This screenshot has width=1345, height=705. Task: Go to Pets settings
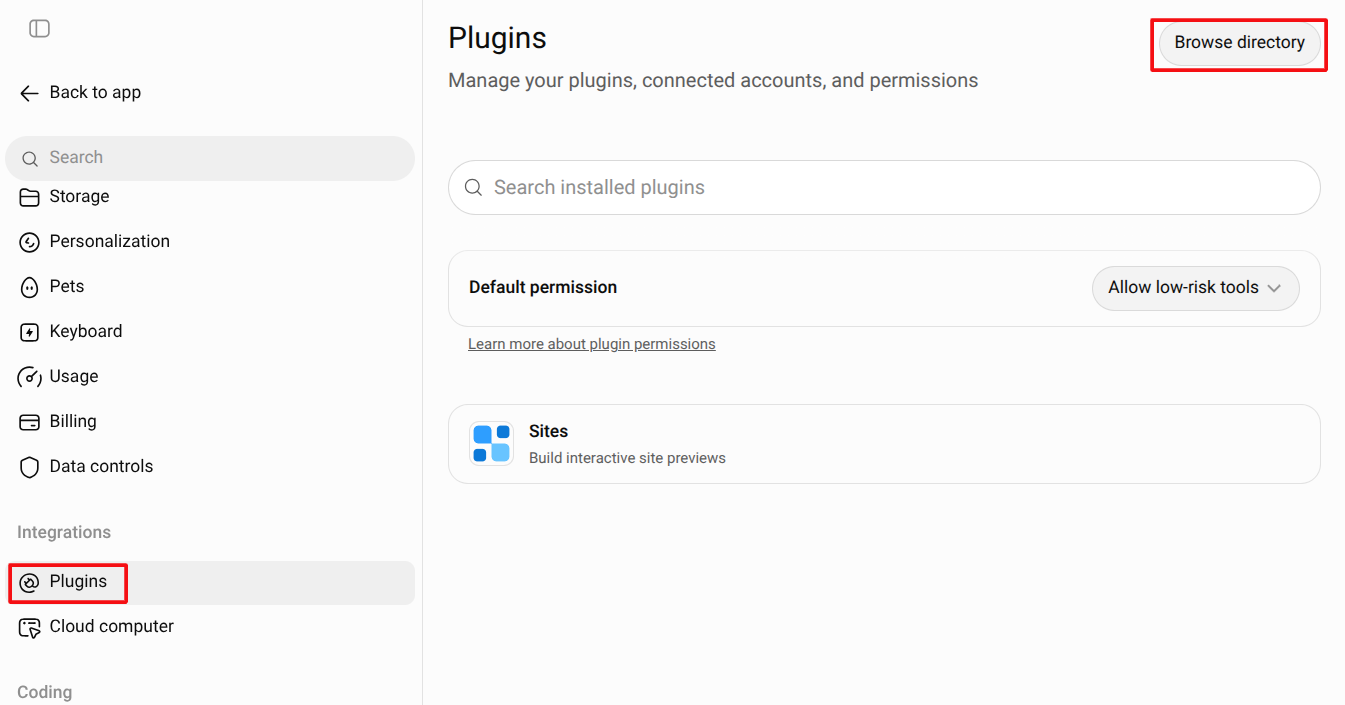pyautogui.click(x=210, y=287)
